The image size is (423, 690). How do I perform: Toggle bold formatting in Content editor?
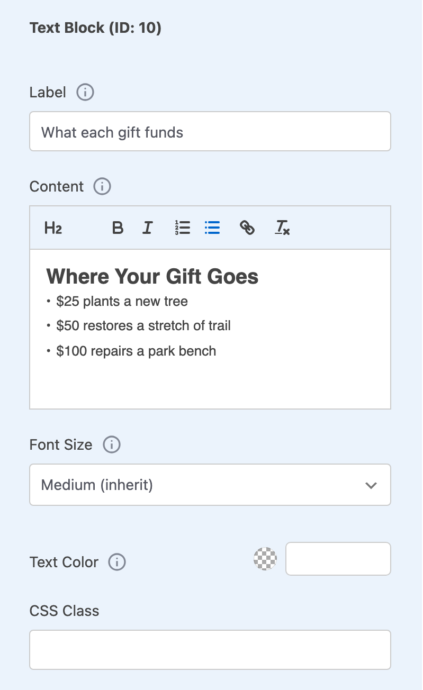118,228
